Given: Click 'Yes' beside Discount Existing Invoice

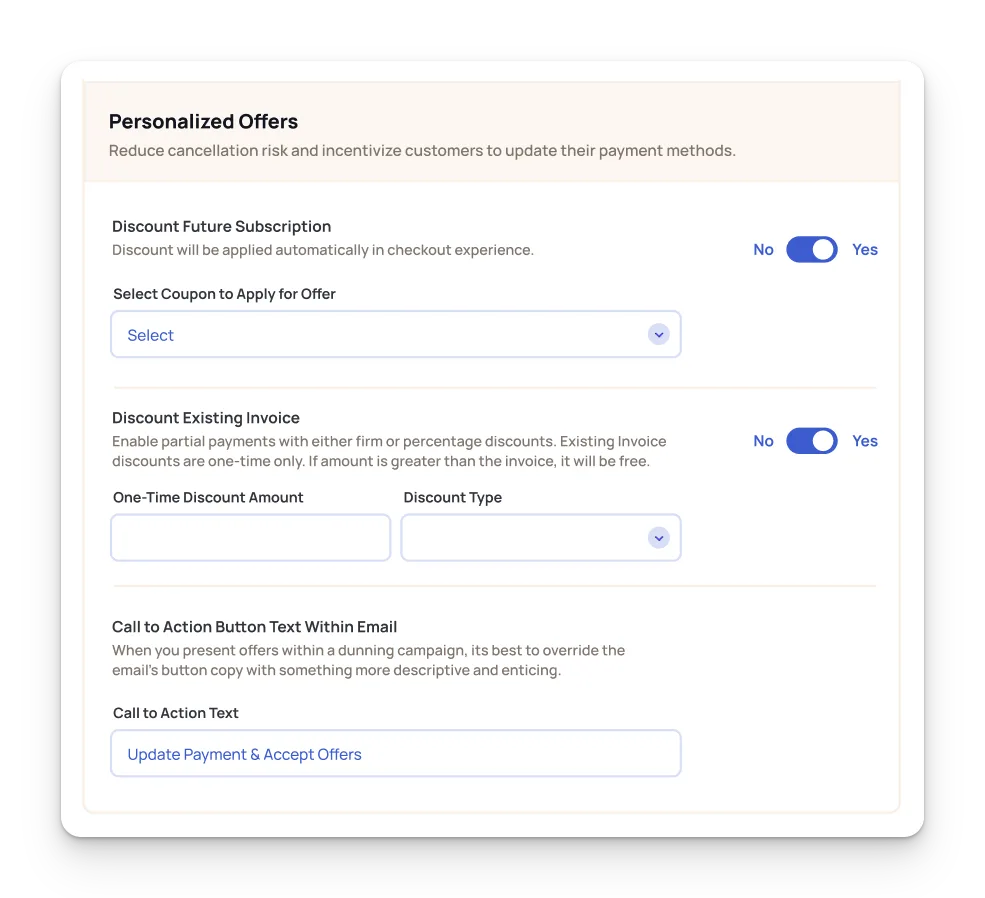Looking at the screenshot, I should (865, 441).
